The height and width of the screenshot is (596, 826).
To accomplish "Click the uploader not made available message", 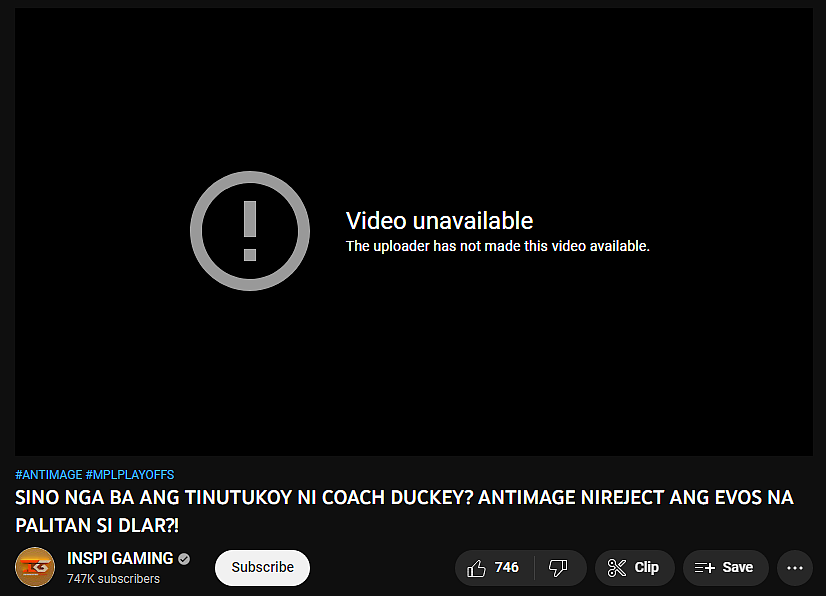I will pos(498,246).
